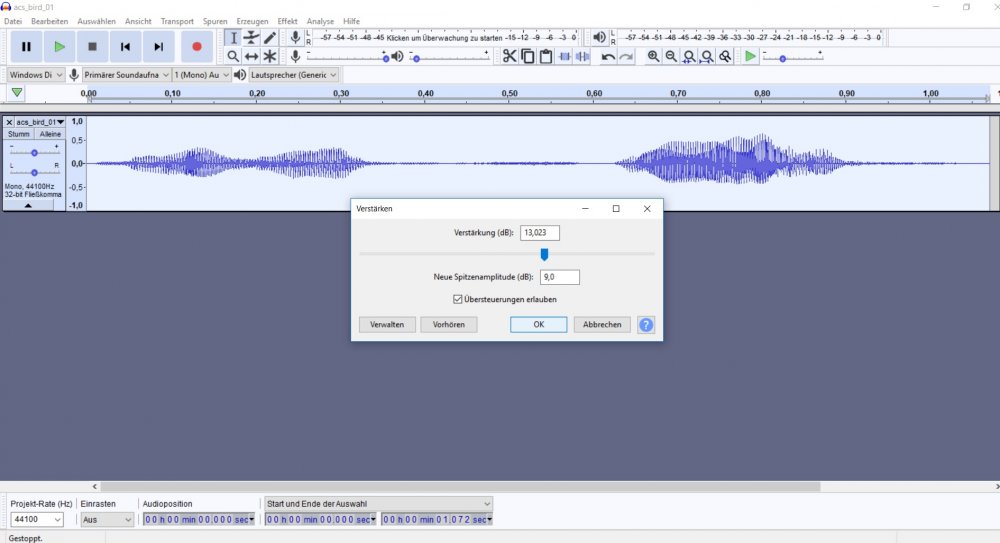Open the Effekt menu
The image size is (1000, 543).
coord(287,21)
